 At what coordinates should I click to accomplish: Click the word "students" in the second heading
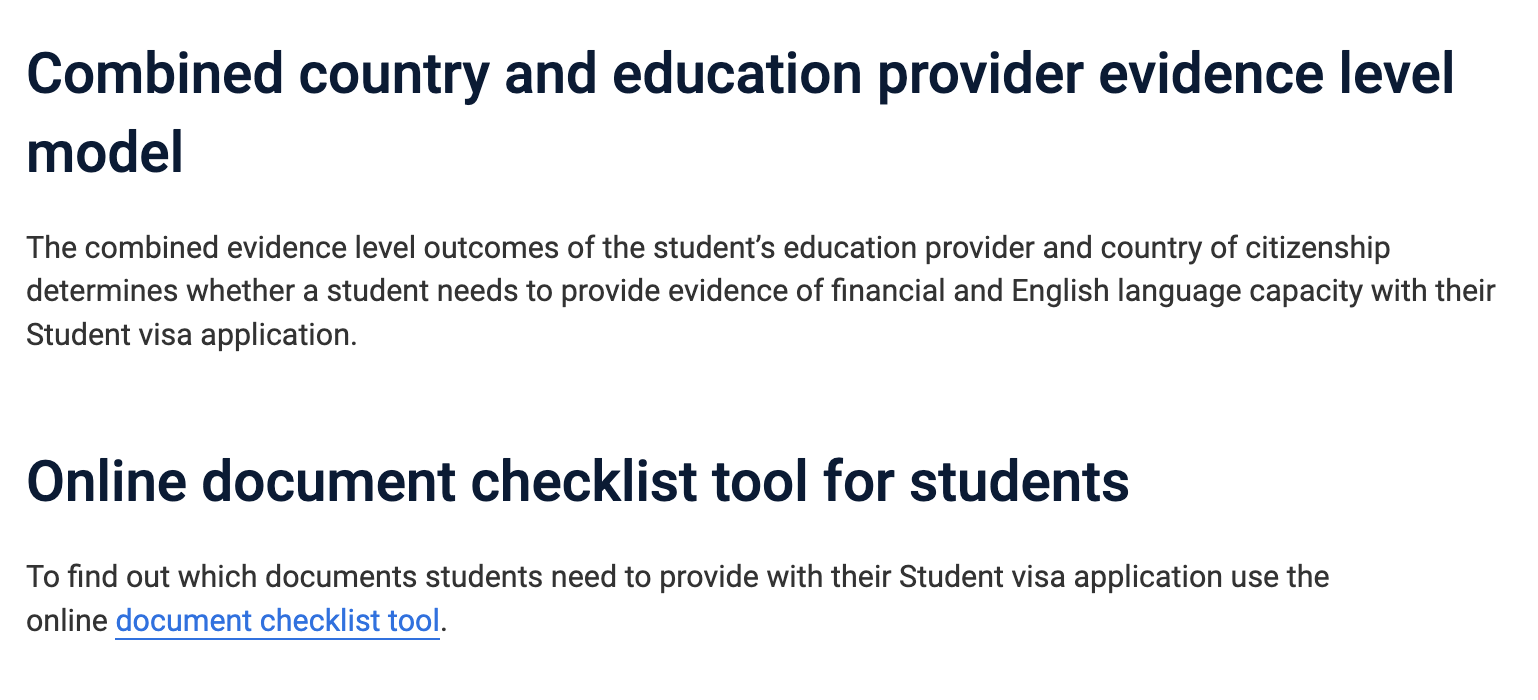[x=1018, y=481]
